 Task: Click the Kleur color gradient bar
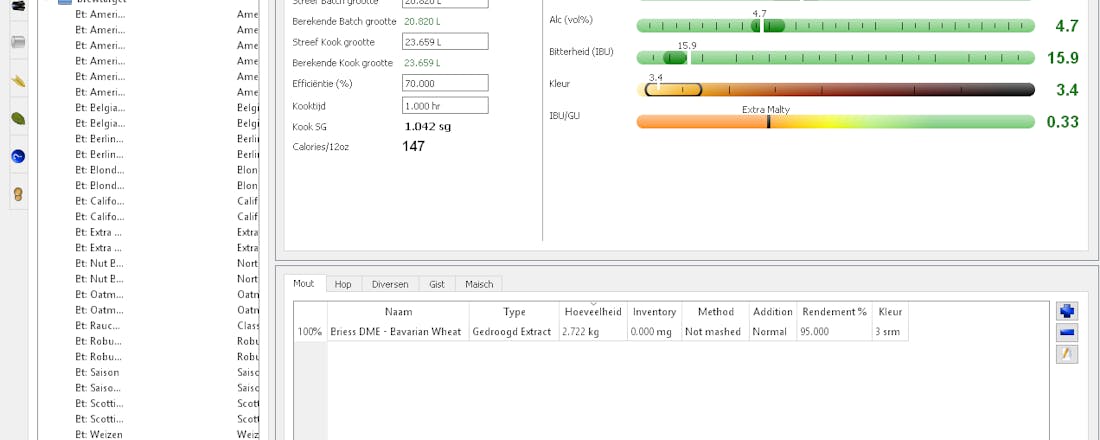[836, 90]
